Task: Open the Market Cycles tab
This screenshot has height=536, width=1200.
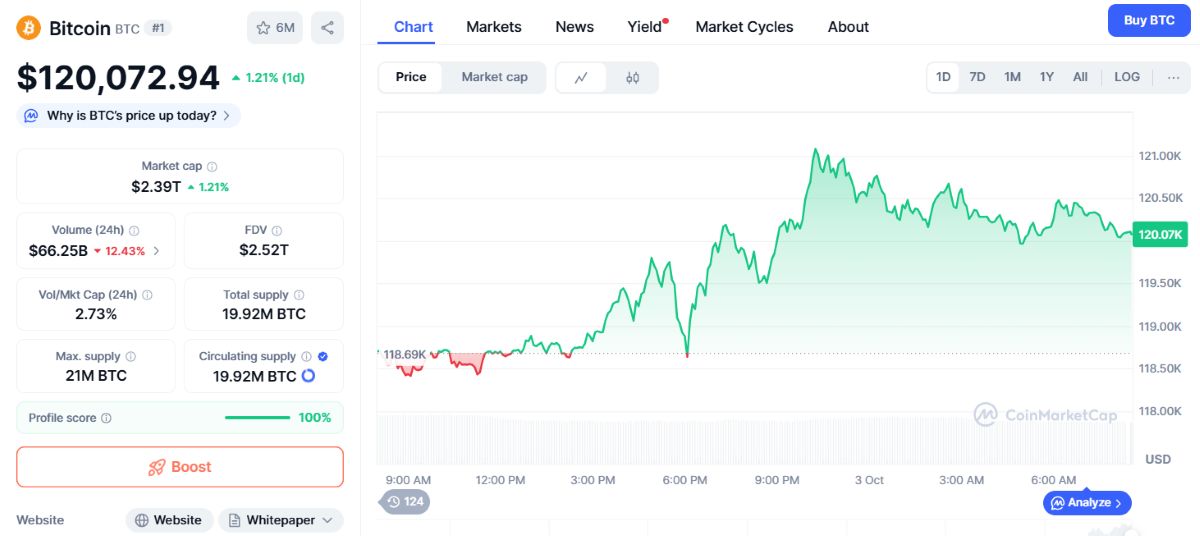Action: coord(744,27)
